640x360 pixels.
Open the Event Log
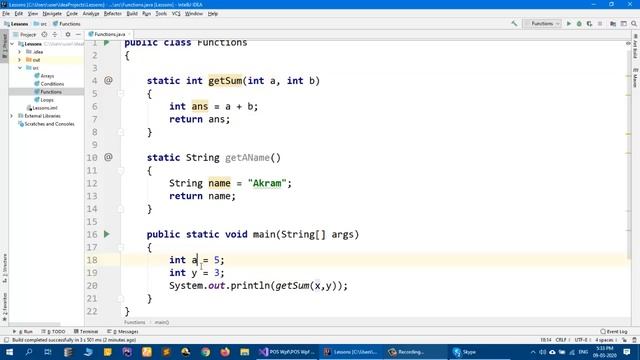pyautogui.click(x=614, y=331)
